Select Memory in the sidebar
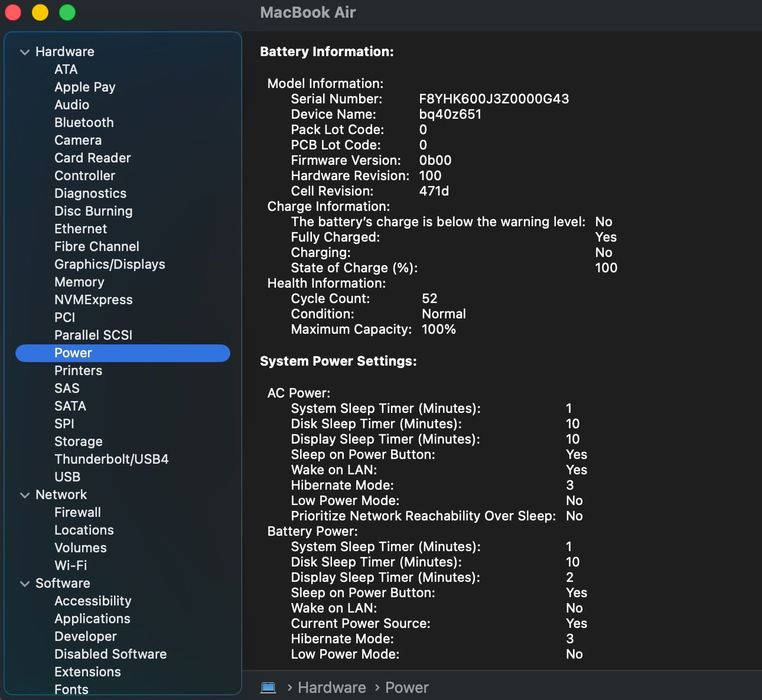Screen dimensions: 762x700 tap(79, 282)
